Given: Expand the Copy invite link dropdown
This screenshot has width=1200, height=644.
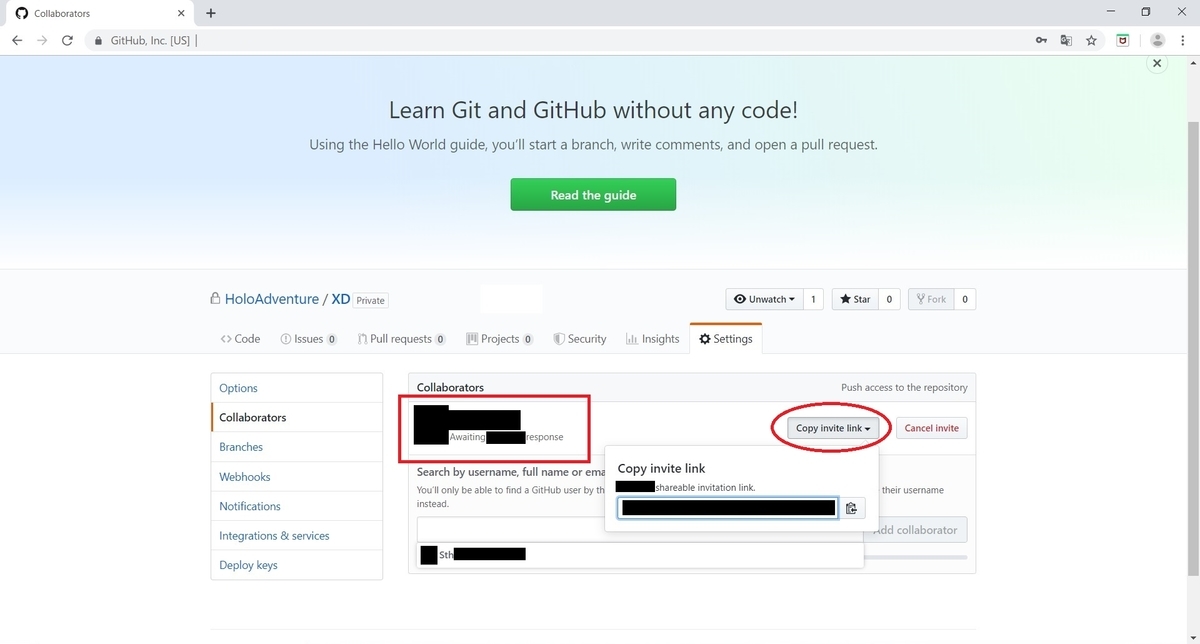Looking at the screenshot, I should (x=832, y=428).
